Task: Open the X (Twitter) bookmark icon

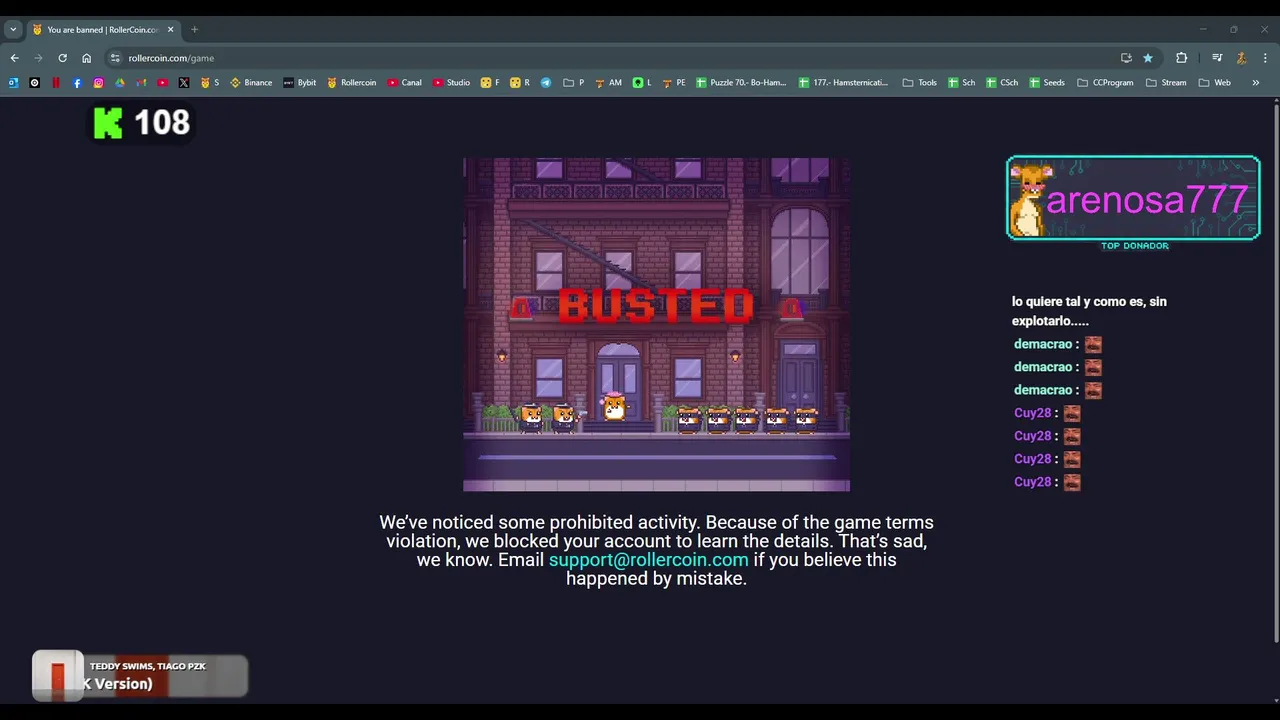Action: point(183,83)
